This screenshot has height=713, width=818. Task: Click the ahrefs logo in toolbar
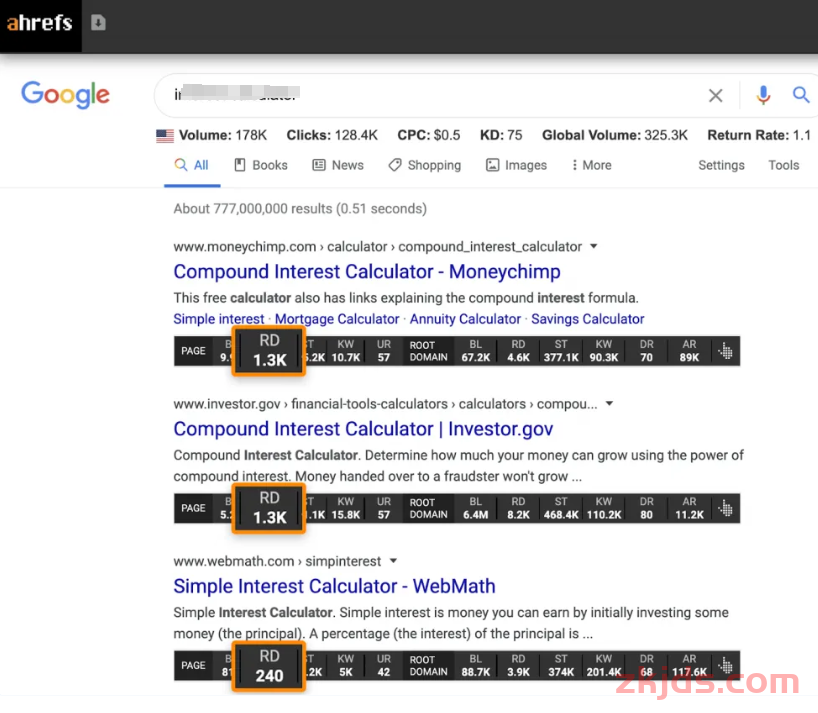[40, 23]
